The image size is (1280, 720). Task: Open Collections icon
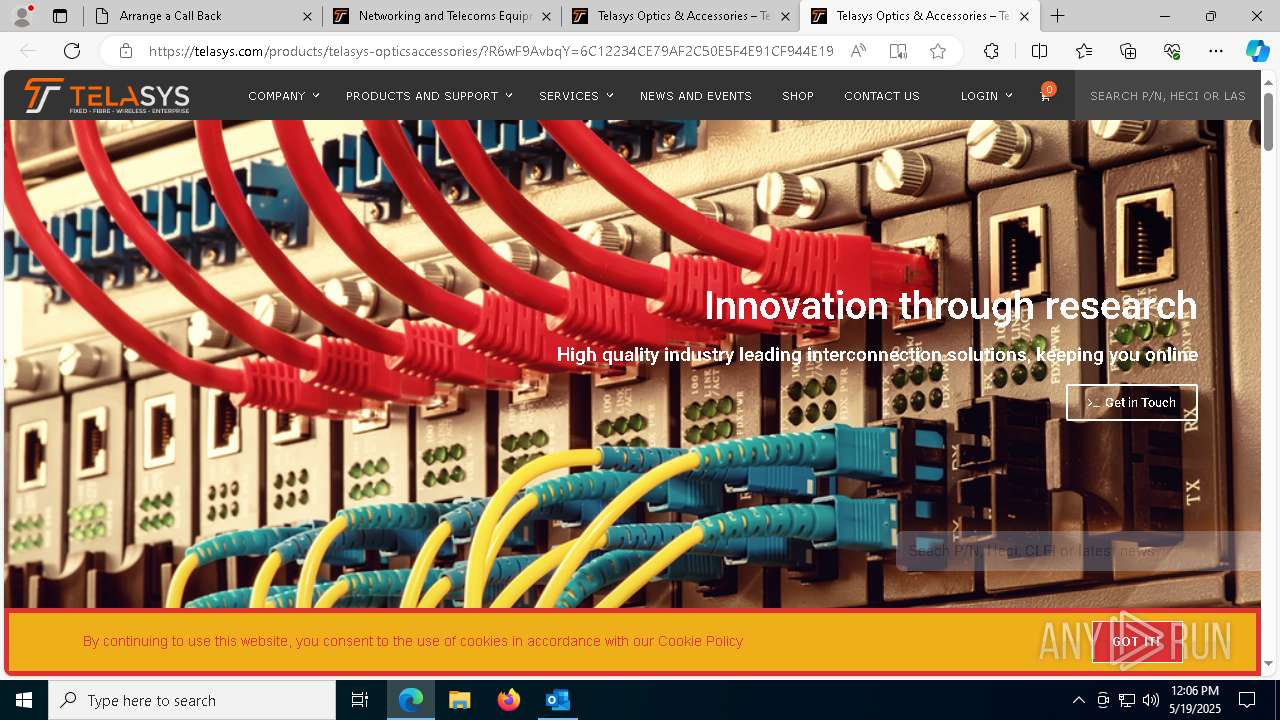tap(1128, 51)
